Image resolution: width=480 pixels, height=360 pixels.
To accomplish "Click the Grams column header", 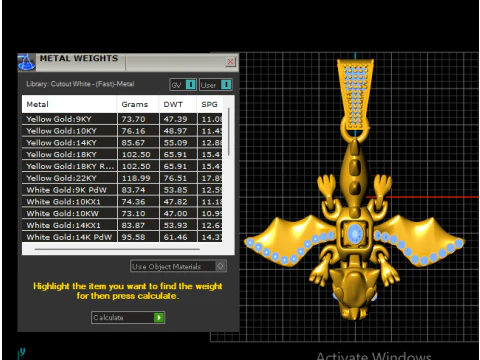I will (x=138, y=104).
